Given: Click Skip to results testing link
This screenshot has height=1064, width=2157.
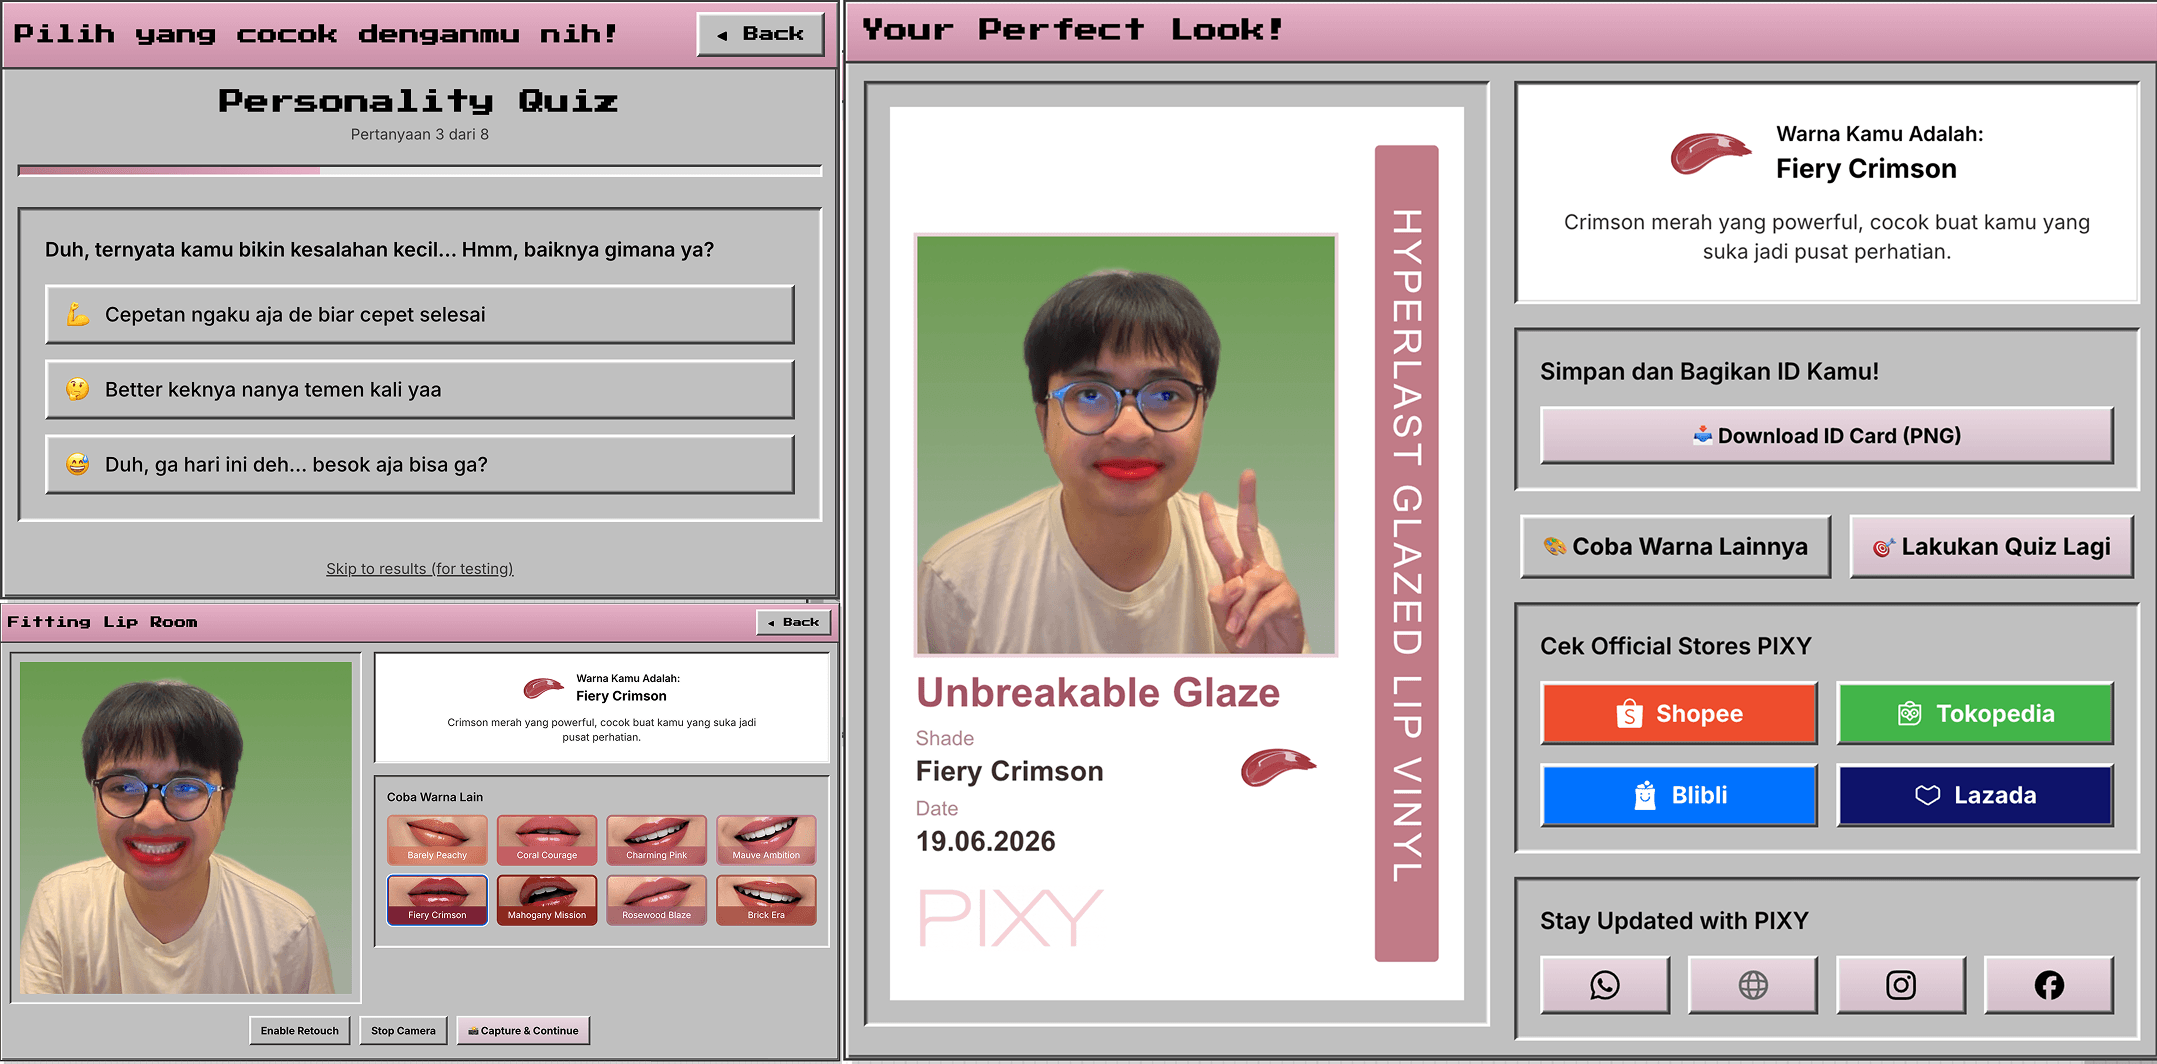Looking at the screenshot, I should coord(420,569).
